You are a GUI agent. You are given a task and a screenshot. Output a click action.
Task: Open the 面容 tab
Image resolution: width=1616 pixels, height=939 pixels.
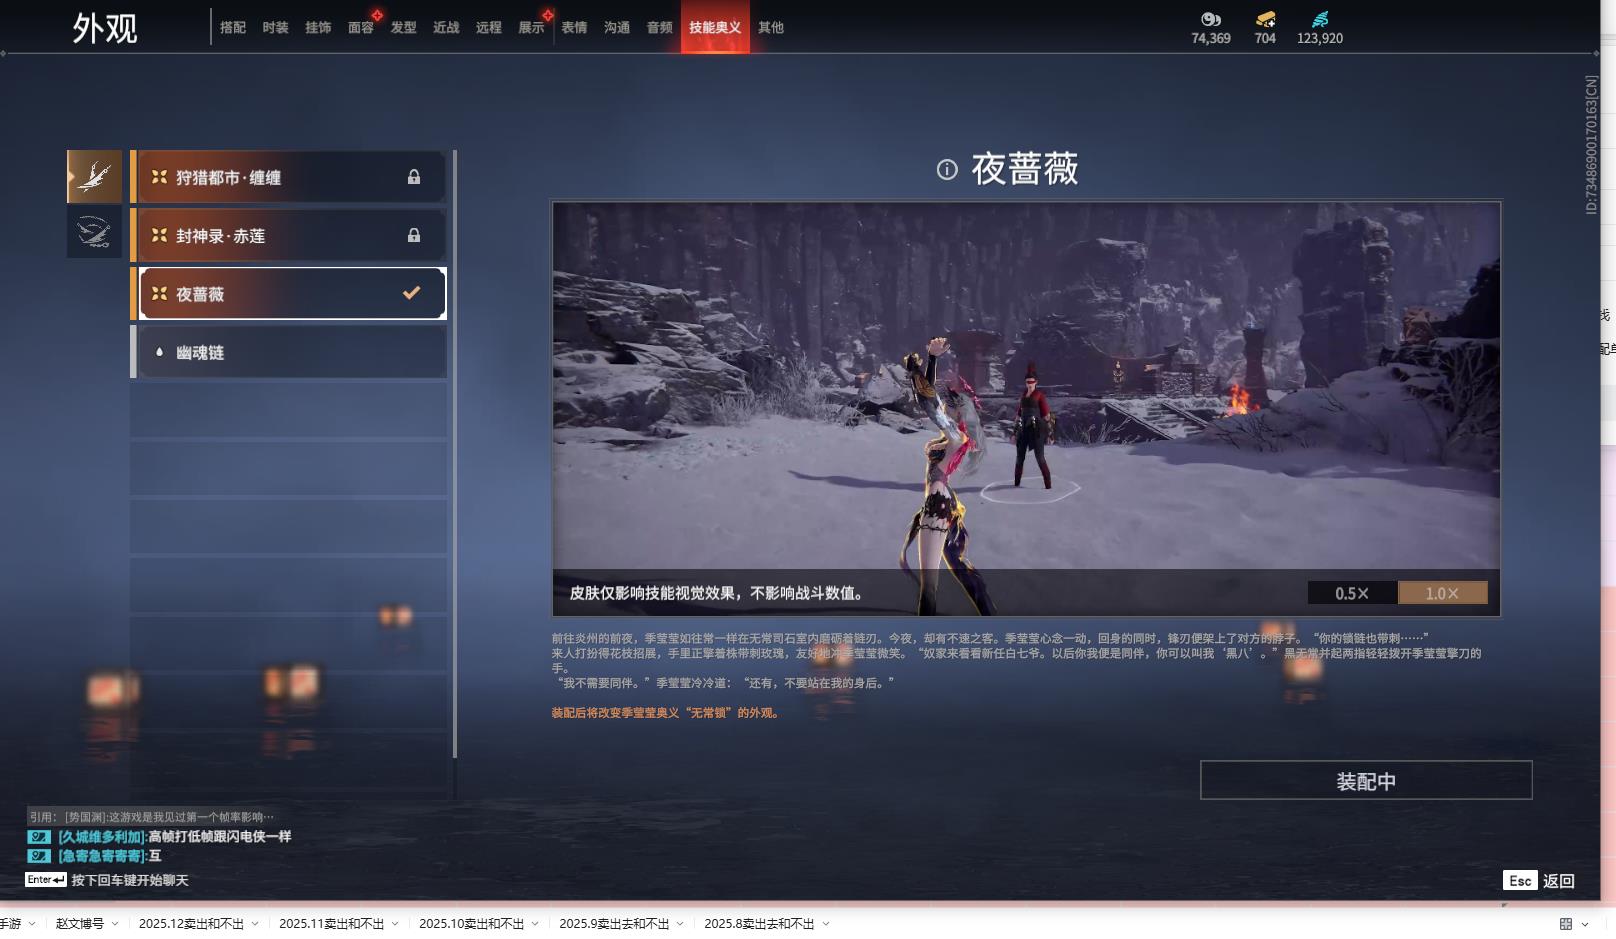[x=361, y=28]
